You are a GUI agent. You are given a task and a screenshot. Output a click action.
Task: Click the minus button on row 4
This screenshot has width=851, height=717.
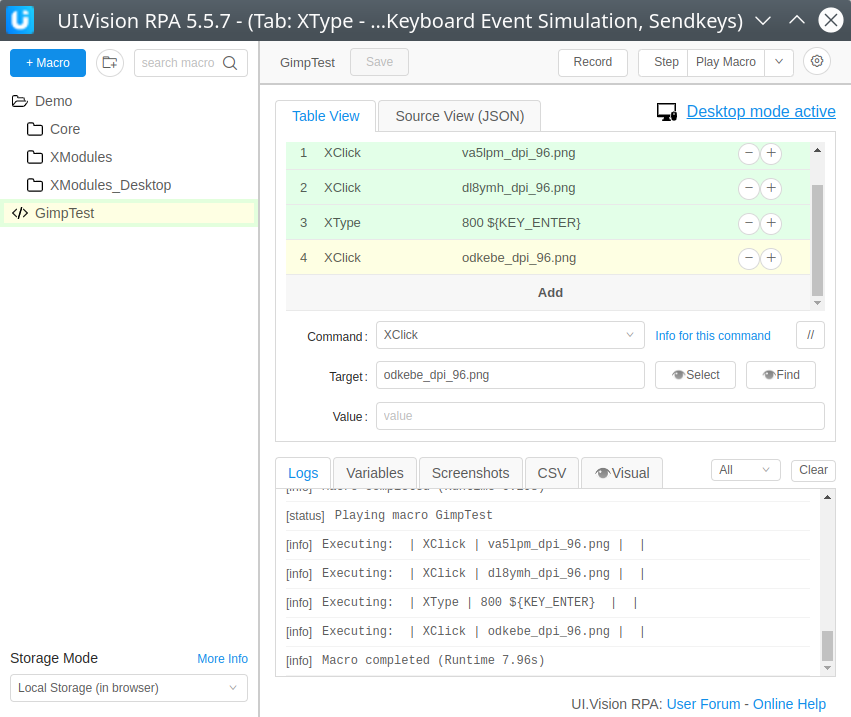pos(748,259)
